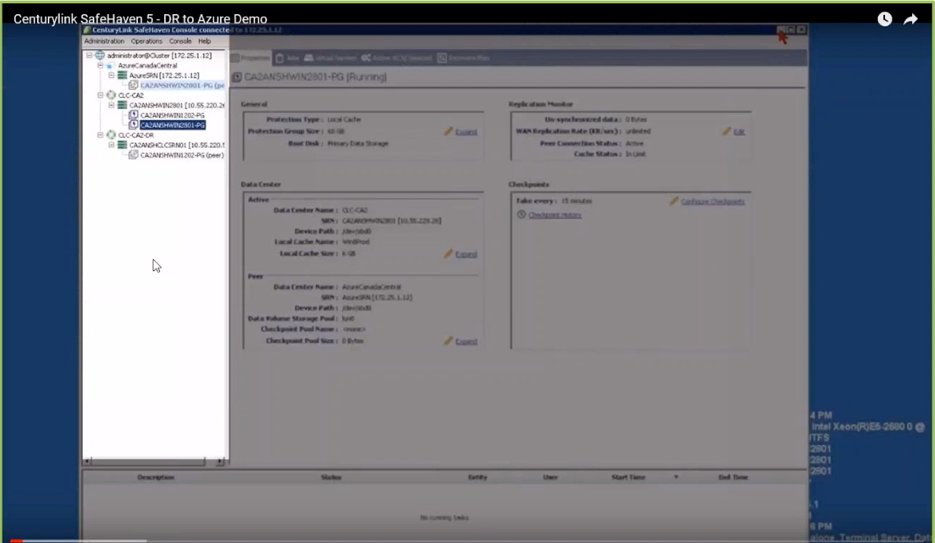
Task: Click the red video progress bar
Action: click(x=16, y=541)
